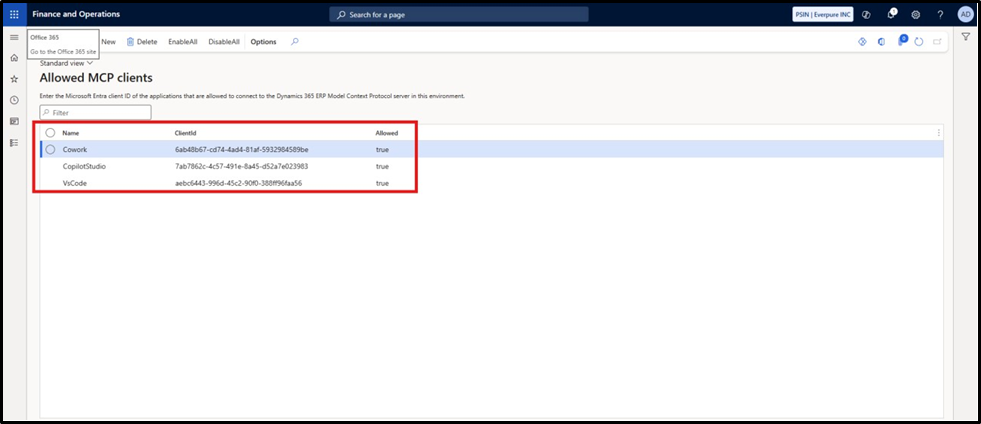Click the Search for a page box
This screenshot has height=424, width=981.
click(x=459, y=14)
